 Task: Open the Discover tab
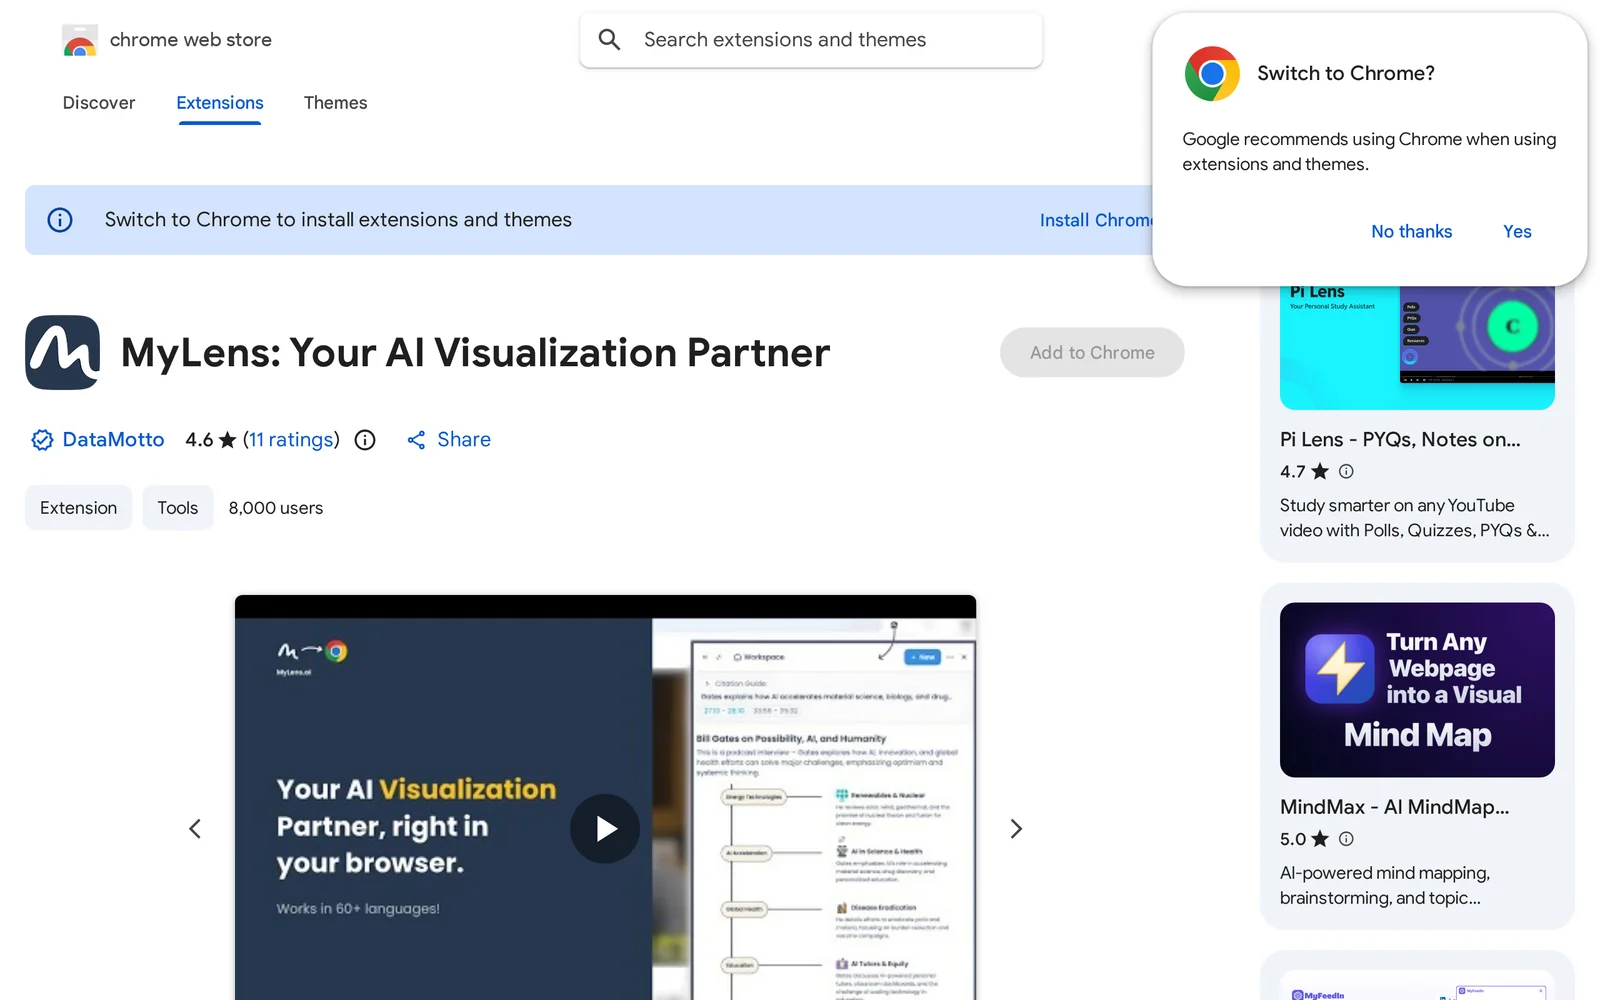coord(99,103)
